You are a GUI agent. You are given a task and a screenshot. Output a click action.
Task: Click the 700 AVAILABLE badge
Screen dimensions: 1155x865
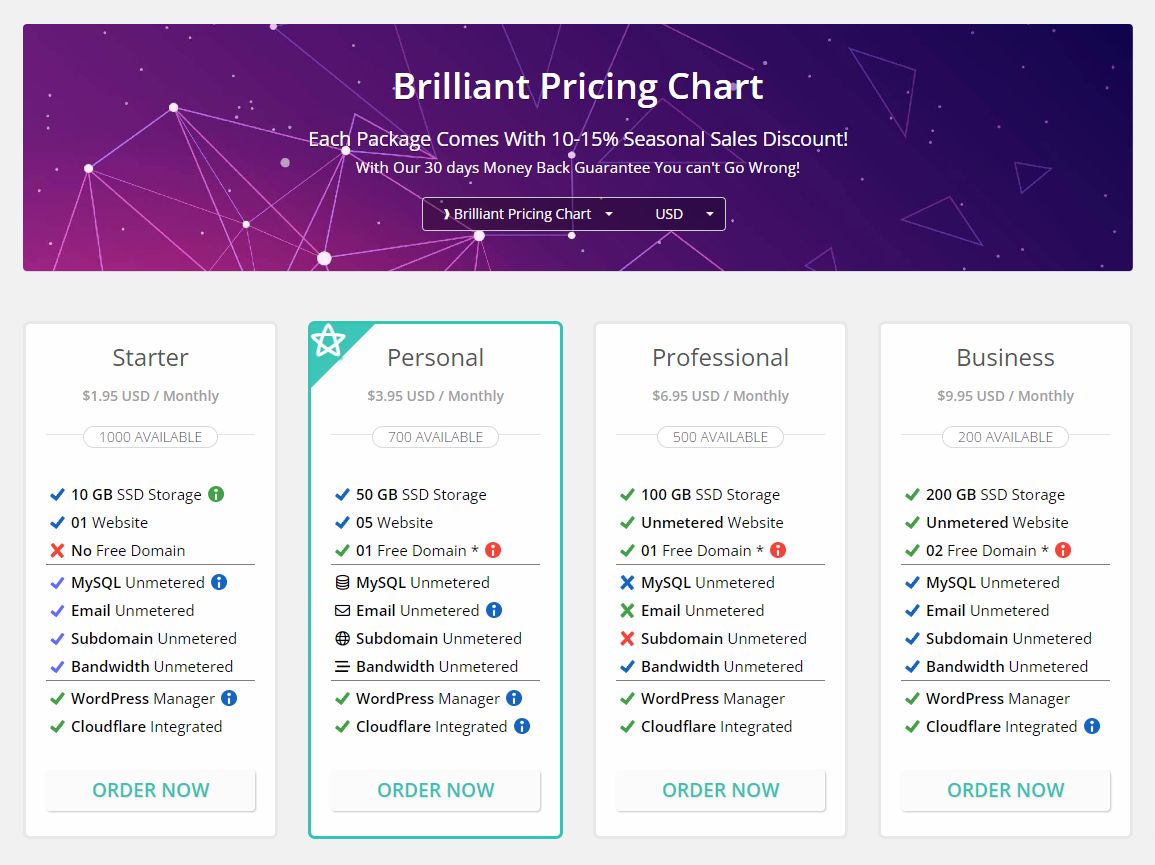click(435, 437)
